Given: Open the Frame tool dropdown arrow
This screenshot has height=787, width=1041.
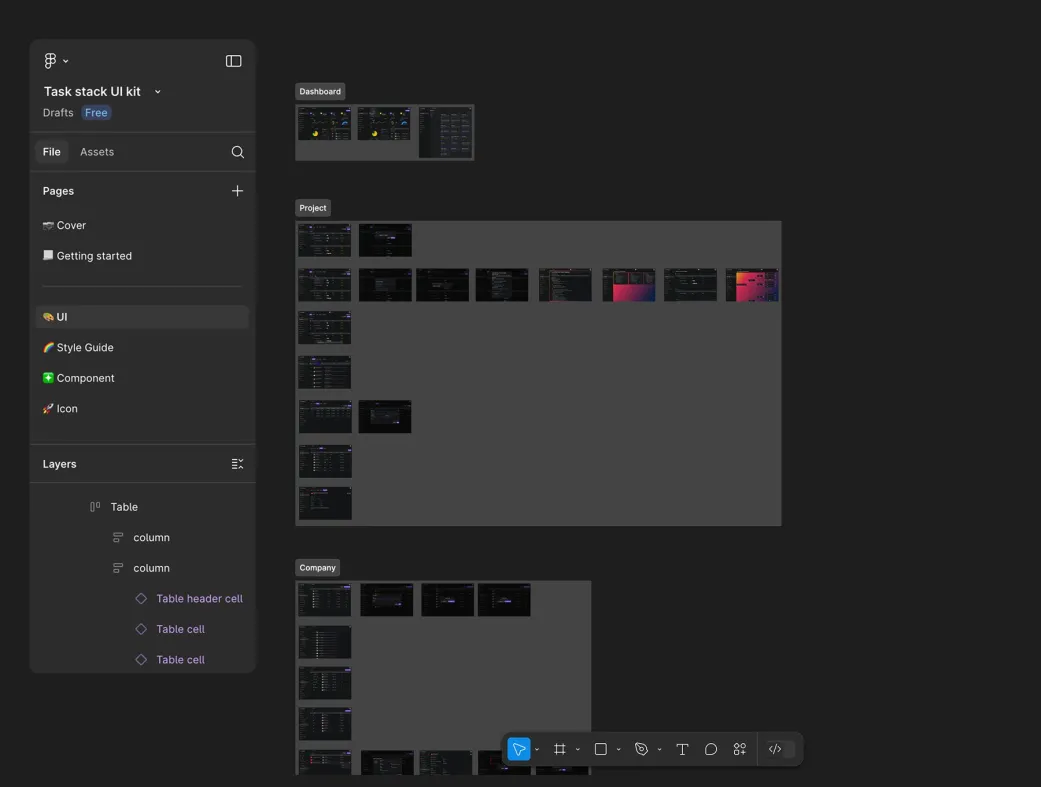Looking at the screenshot, I should click(x=578, y=750).
